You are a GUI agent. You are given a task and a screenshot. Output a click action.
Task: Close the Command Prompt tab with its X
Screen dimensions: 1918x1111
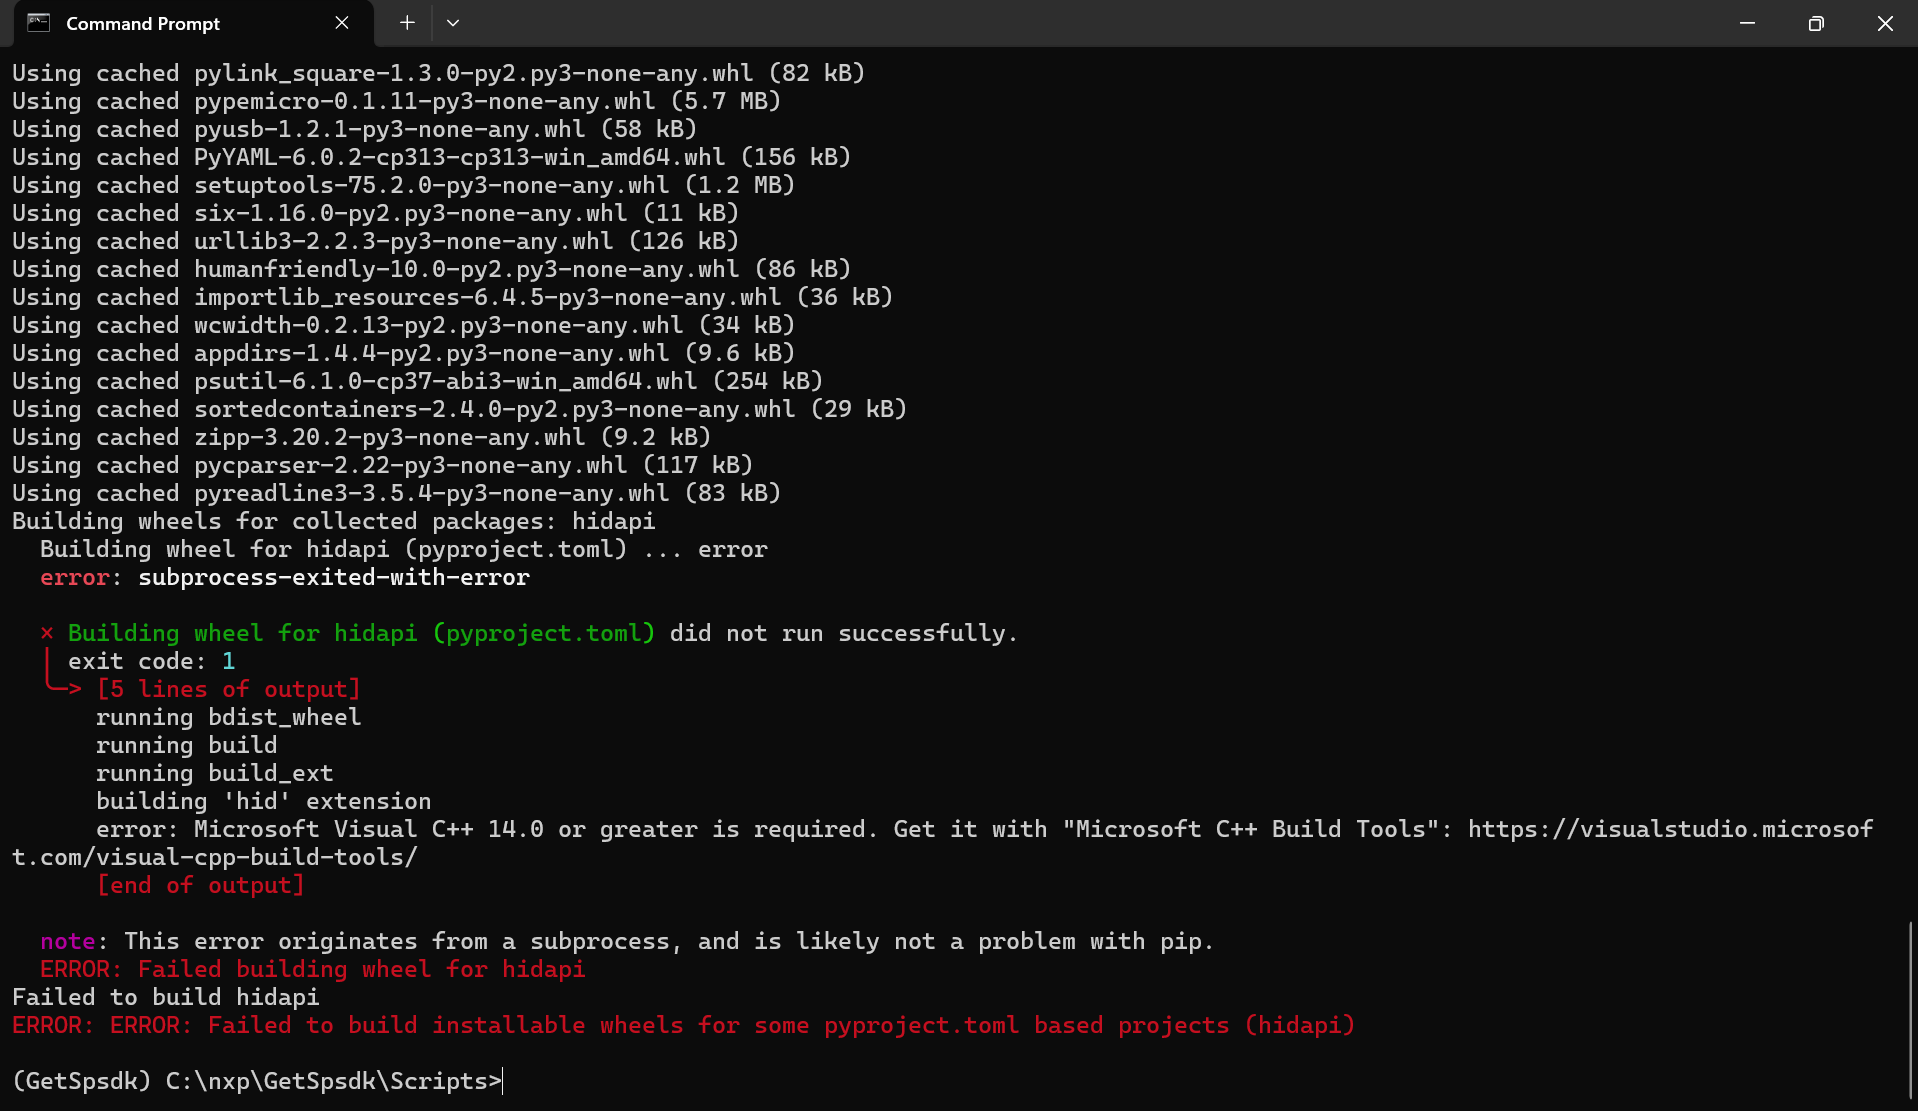pos(341,22)
